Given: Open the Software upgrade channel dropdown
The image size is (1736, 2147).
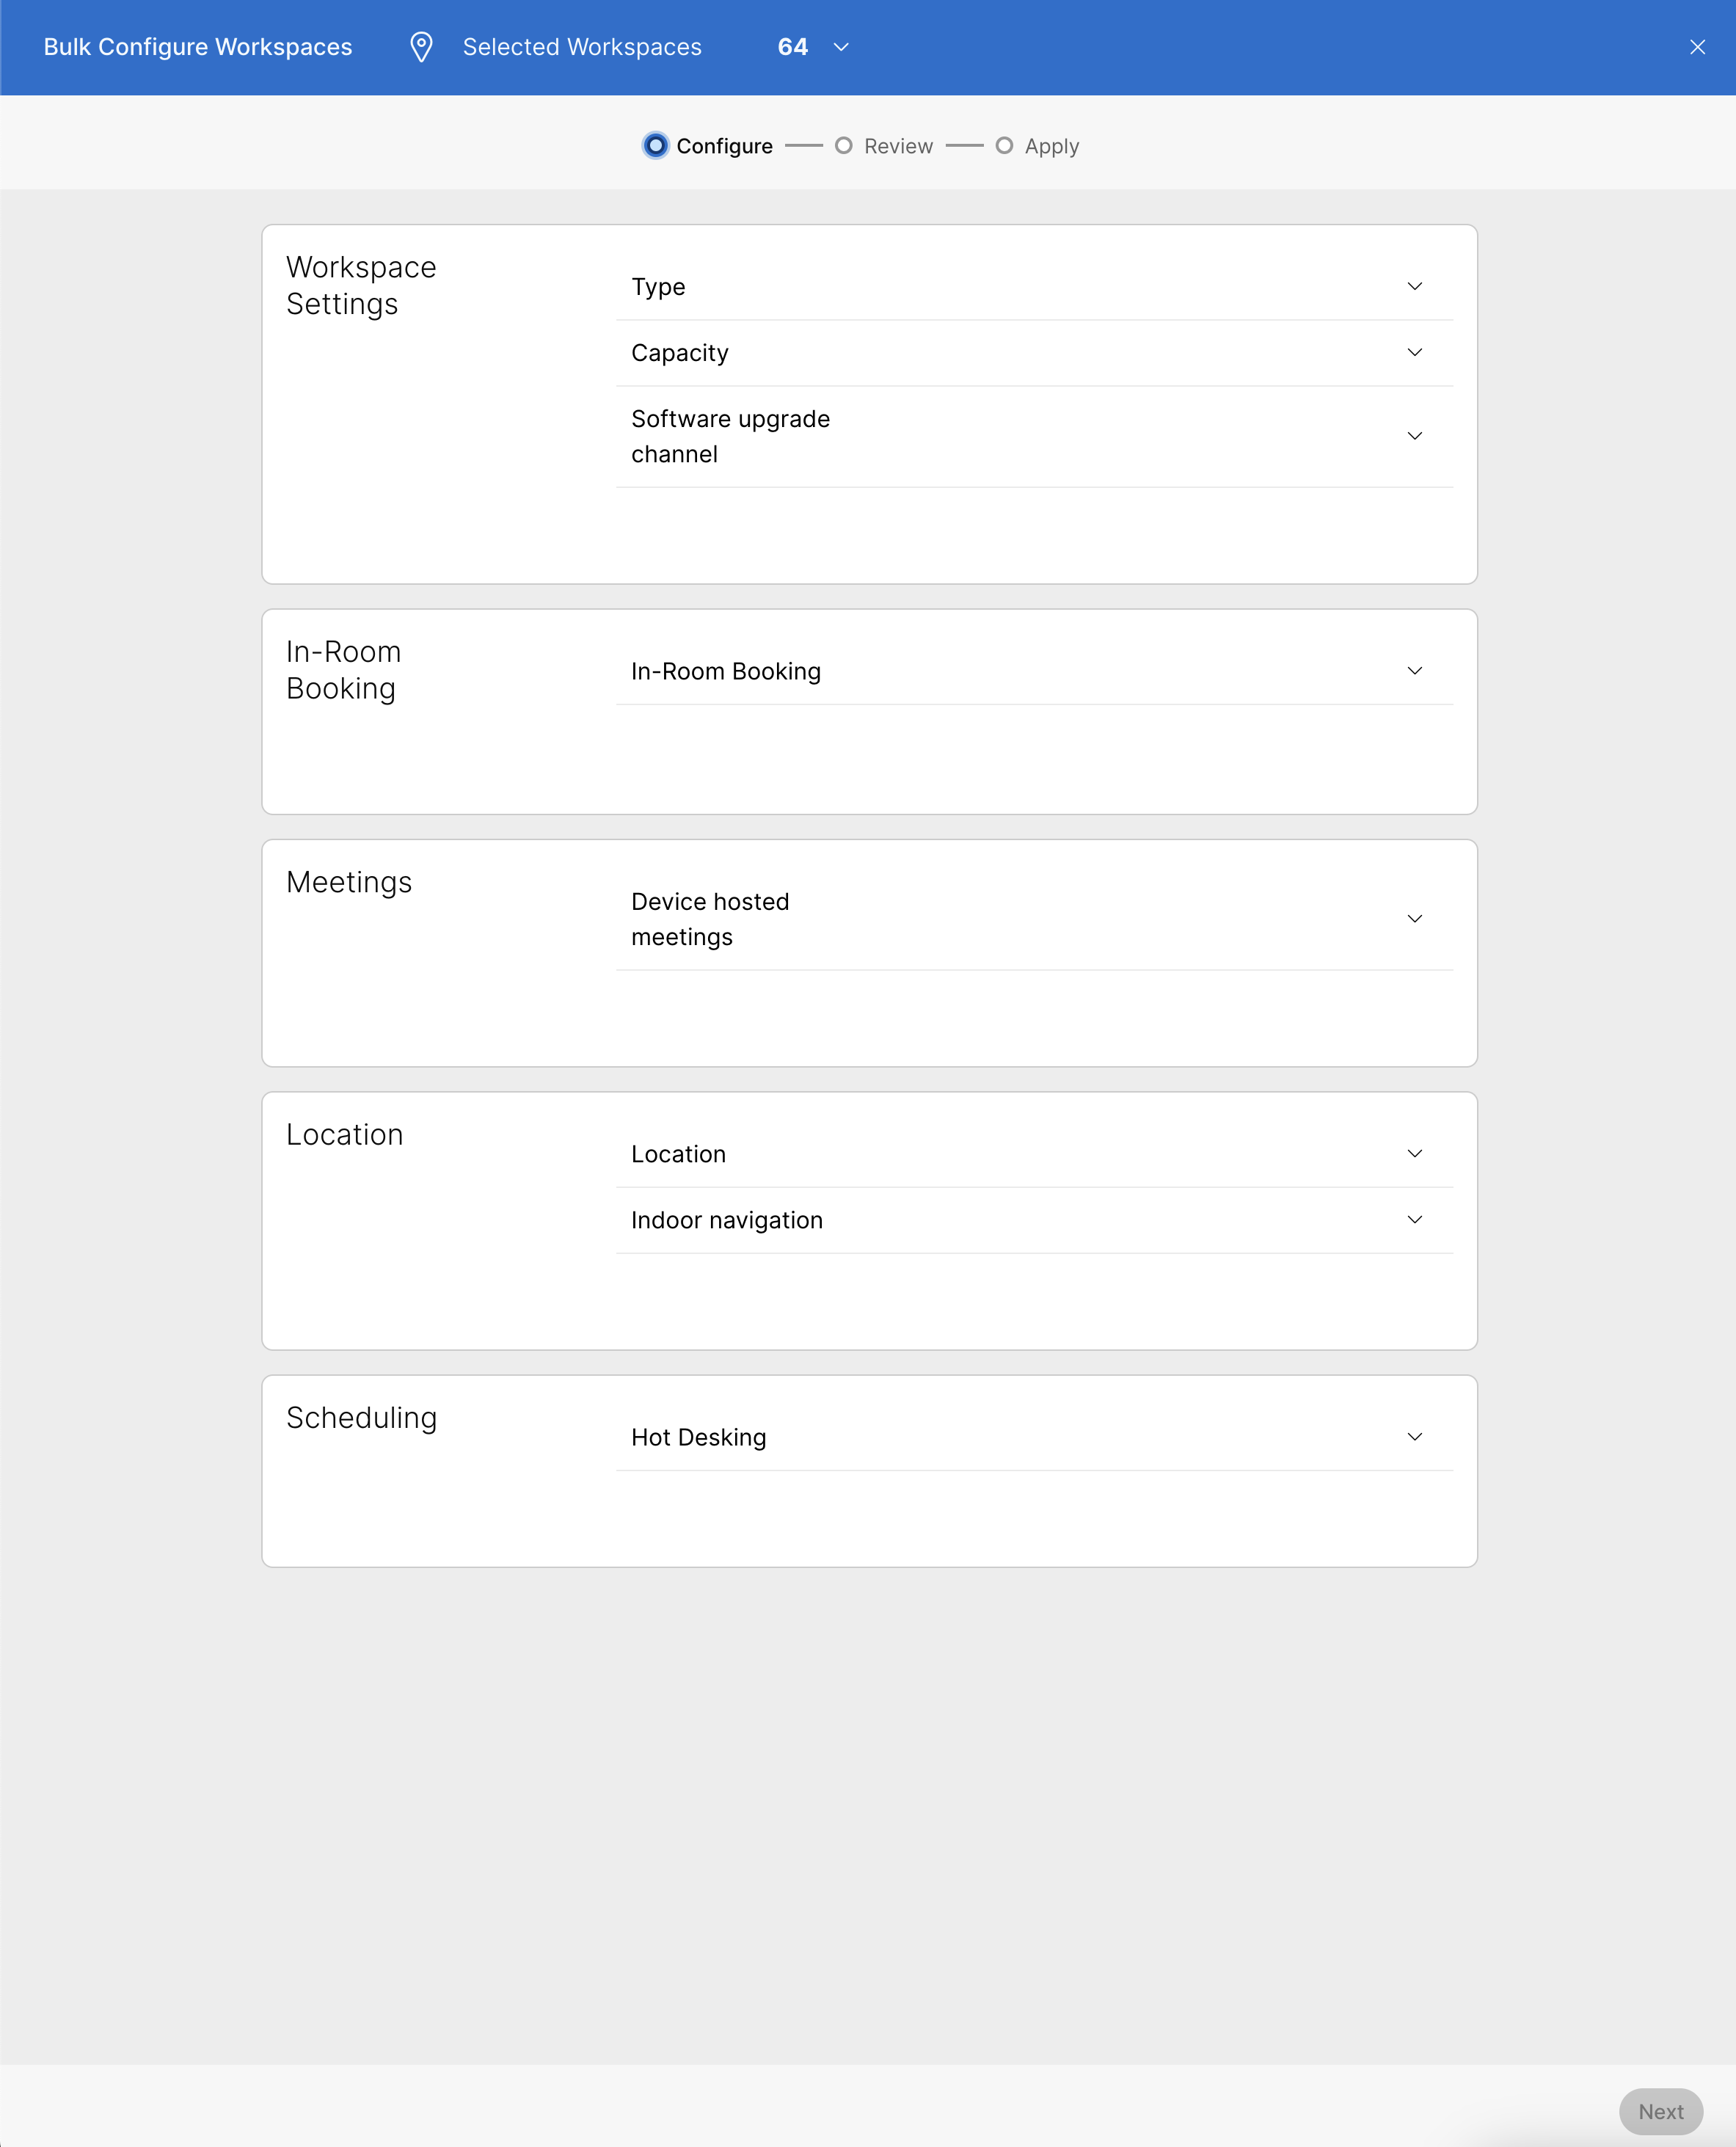Looking at the screenshot, I should pyautogui.click(x=1415, y=436).
